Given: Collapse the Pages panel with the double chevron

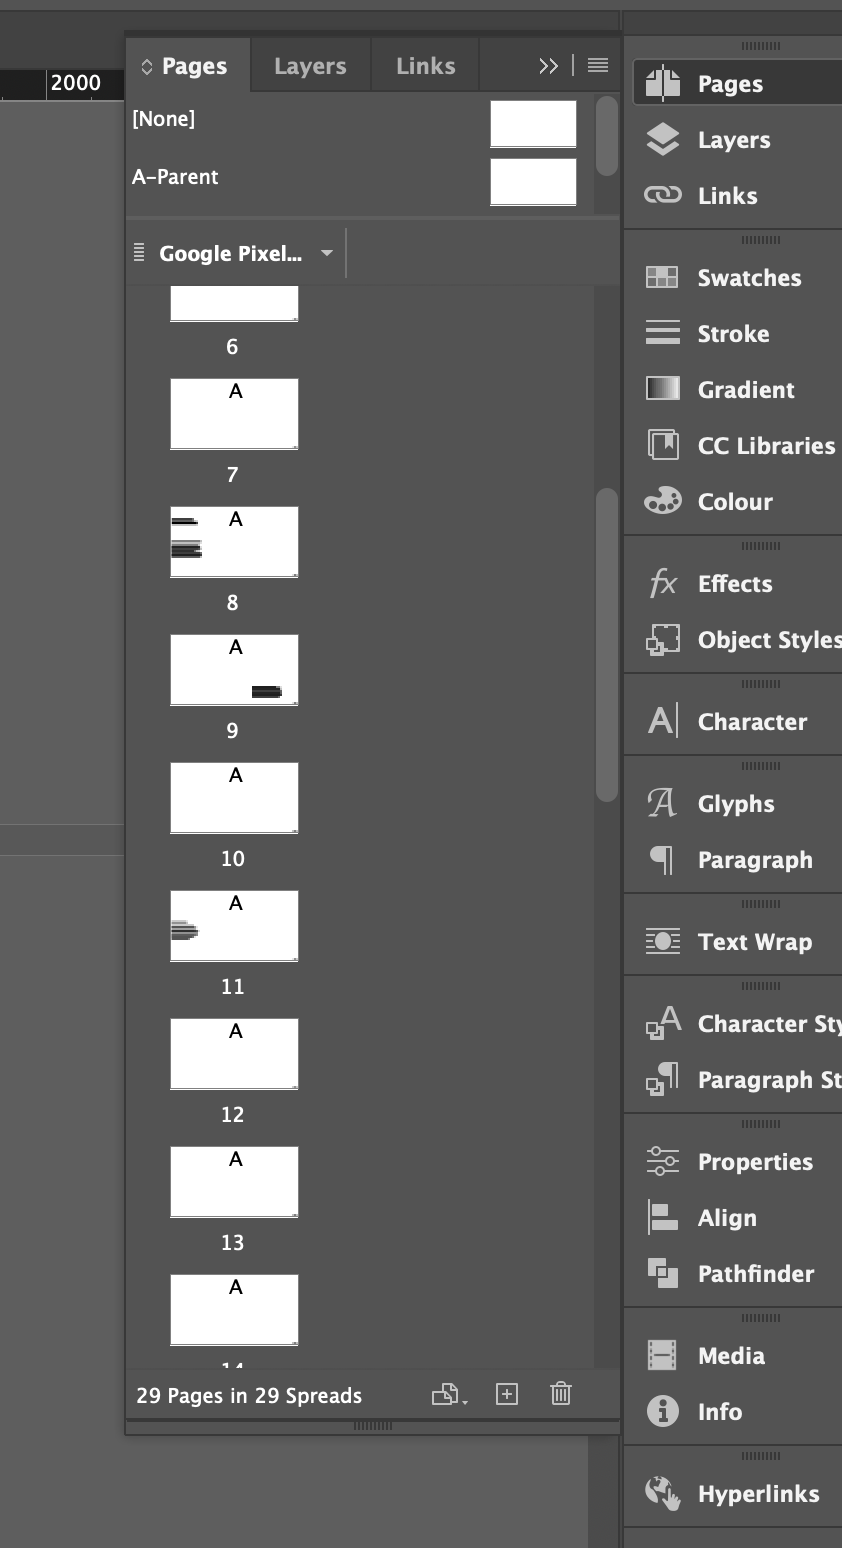Looking at the screenshot, I should pyautogui.click(x=548, y=65).
